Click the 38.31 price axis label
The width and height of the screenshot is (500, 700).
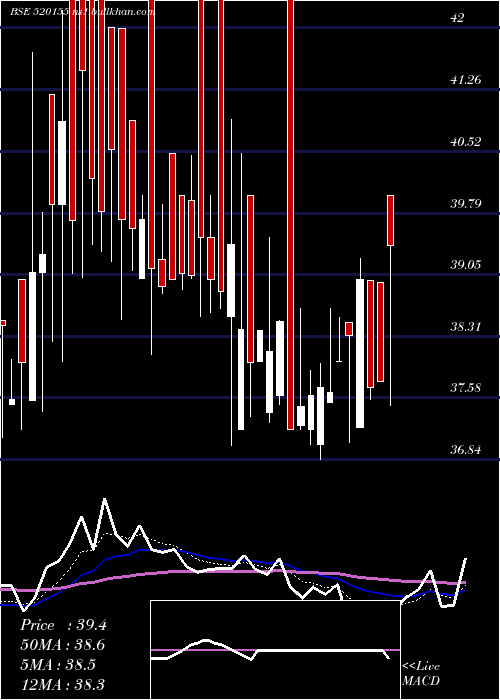pyautogui.click(x=466, y=327)
